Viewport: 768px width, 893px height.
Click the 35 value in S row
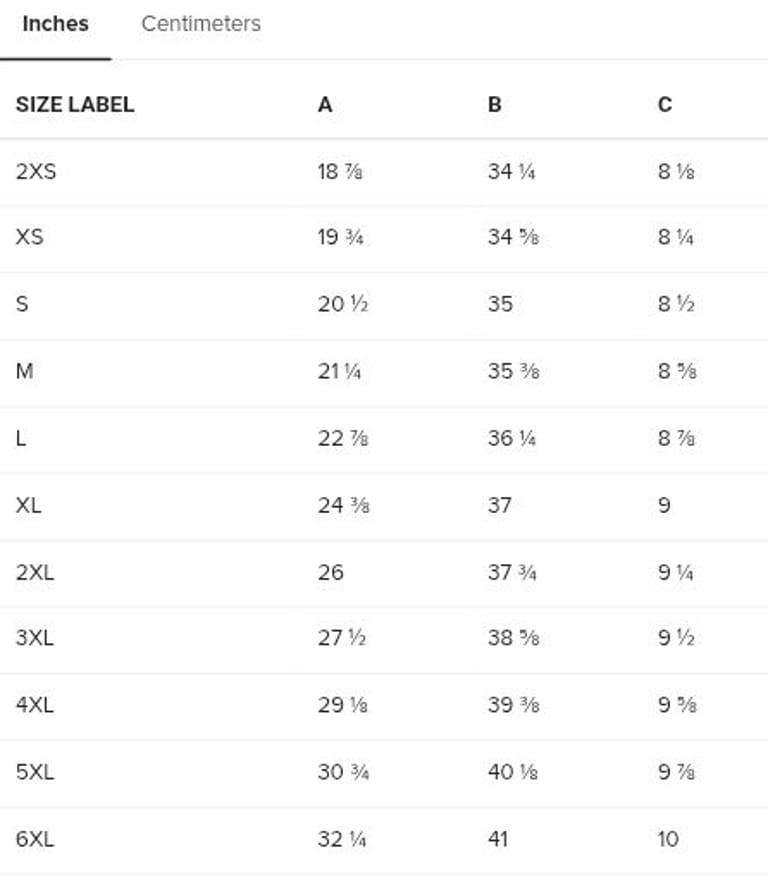(500, 304)
